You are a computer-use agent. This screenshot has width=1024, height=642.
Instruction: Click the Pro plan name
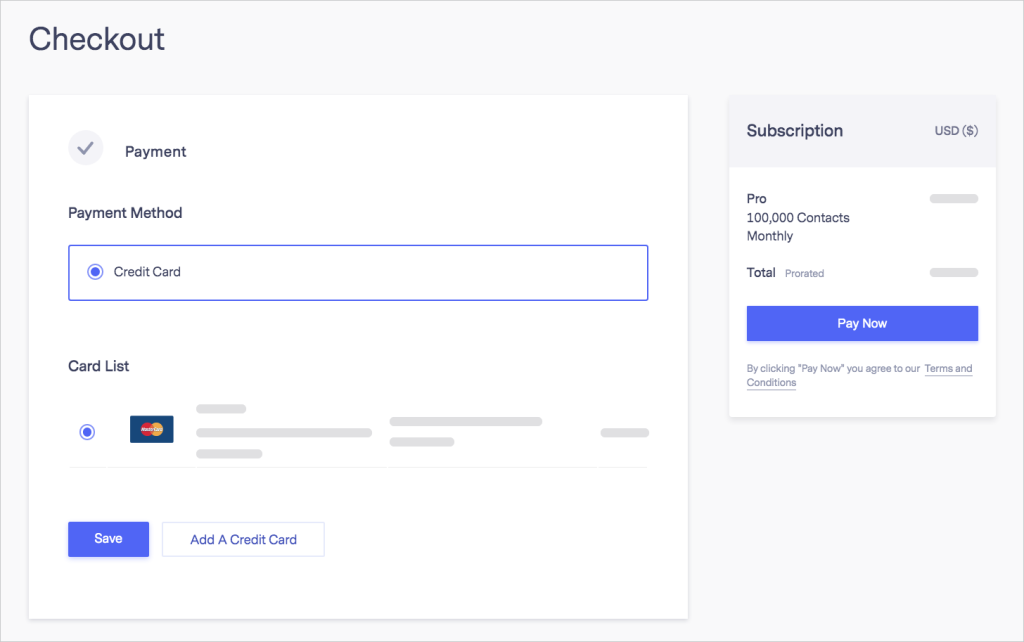tap(756, 199)
